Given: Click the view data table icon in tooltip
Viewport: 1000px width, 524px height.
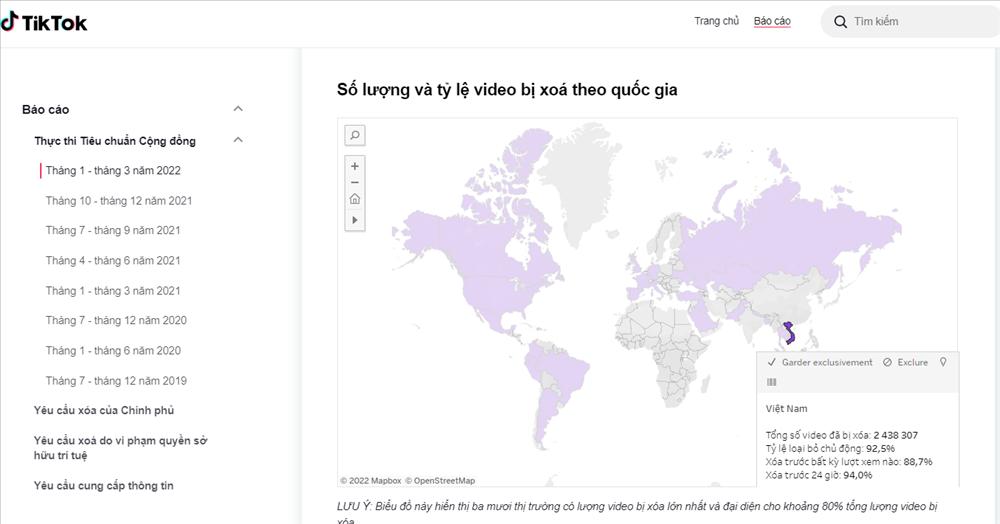Looking at the screenshot, I should 772,382.
